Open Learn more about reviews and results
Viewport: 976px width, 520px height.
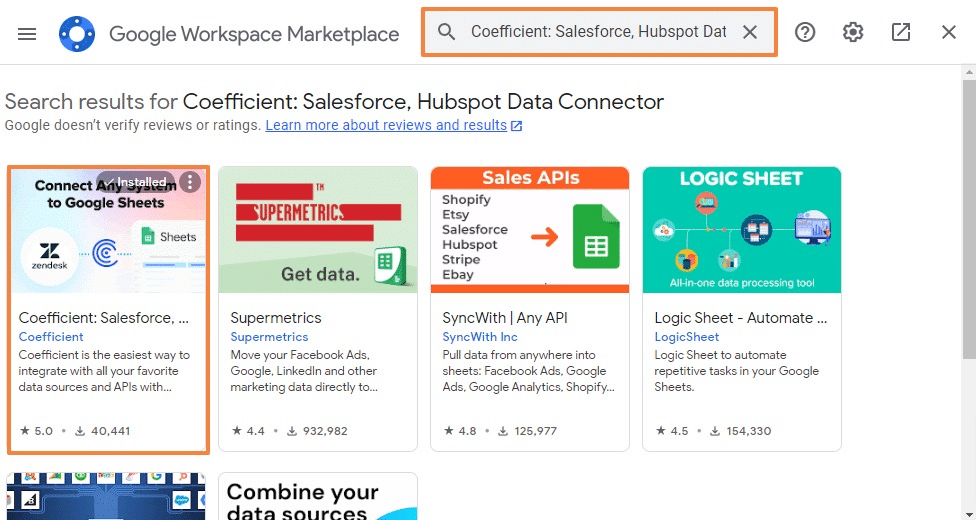coord(393,125)
